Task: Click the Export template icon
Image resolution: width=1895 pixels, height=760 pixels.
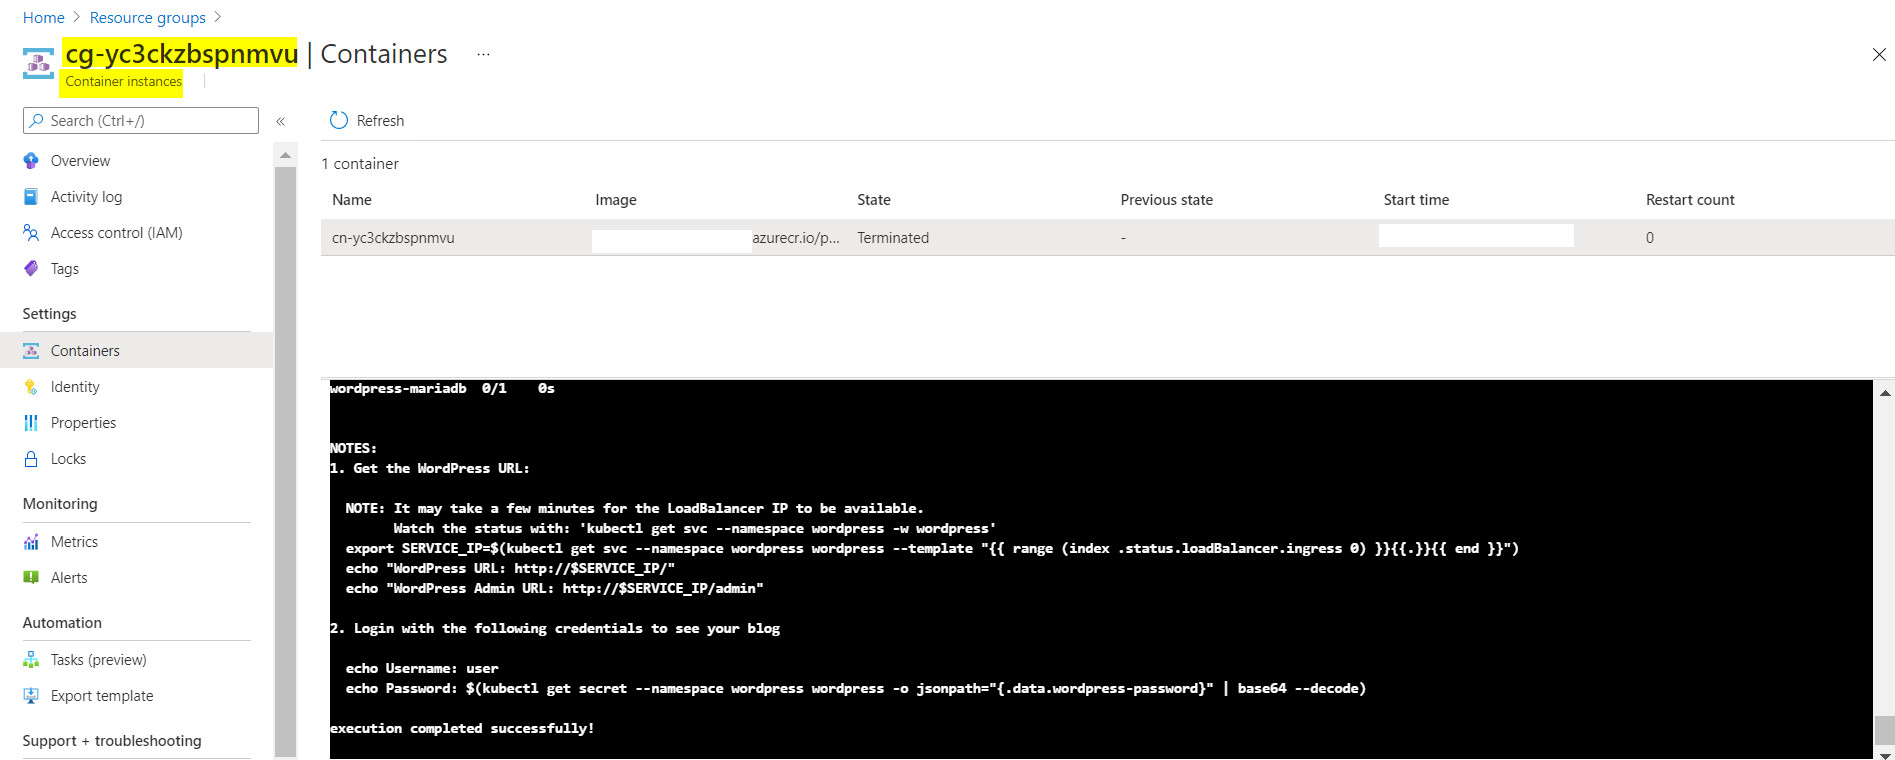Action: tap(31, 696)
